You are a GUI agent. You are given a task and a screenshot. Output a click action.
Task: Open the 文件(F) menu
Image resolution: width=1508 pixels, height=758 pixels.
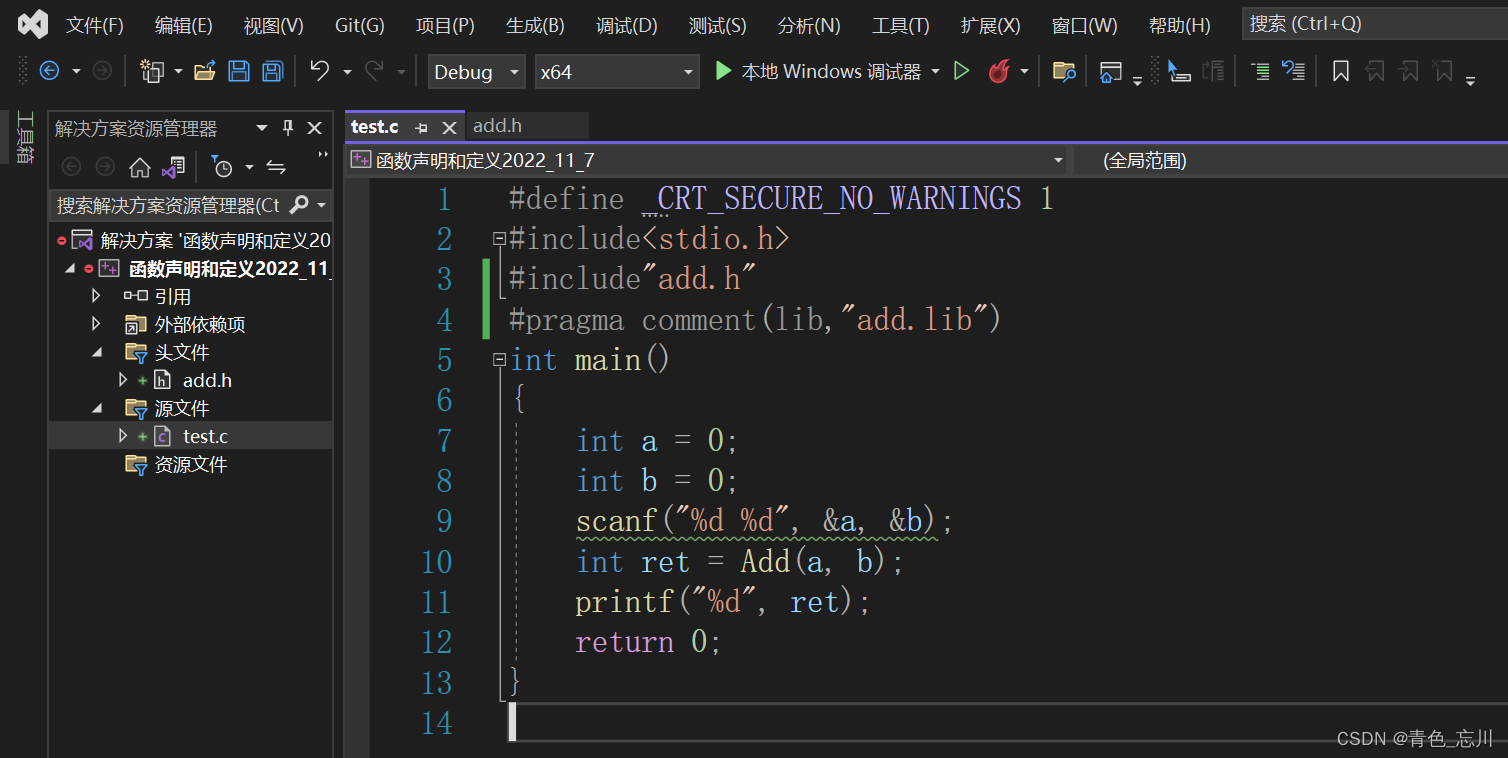tap(95, 25)
